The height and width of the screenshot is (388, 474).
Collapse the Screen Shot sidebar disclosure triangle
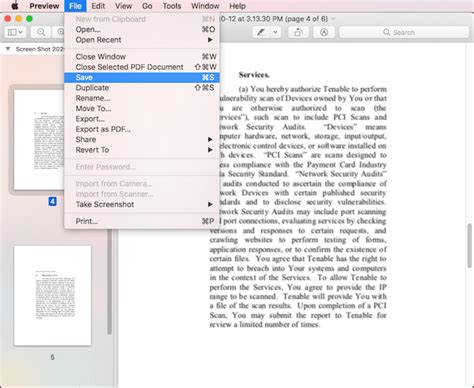[8, 49]
